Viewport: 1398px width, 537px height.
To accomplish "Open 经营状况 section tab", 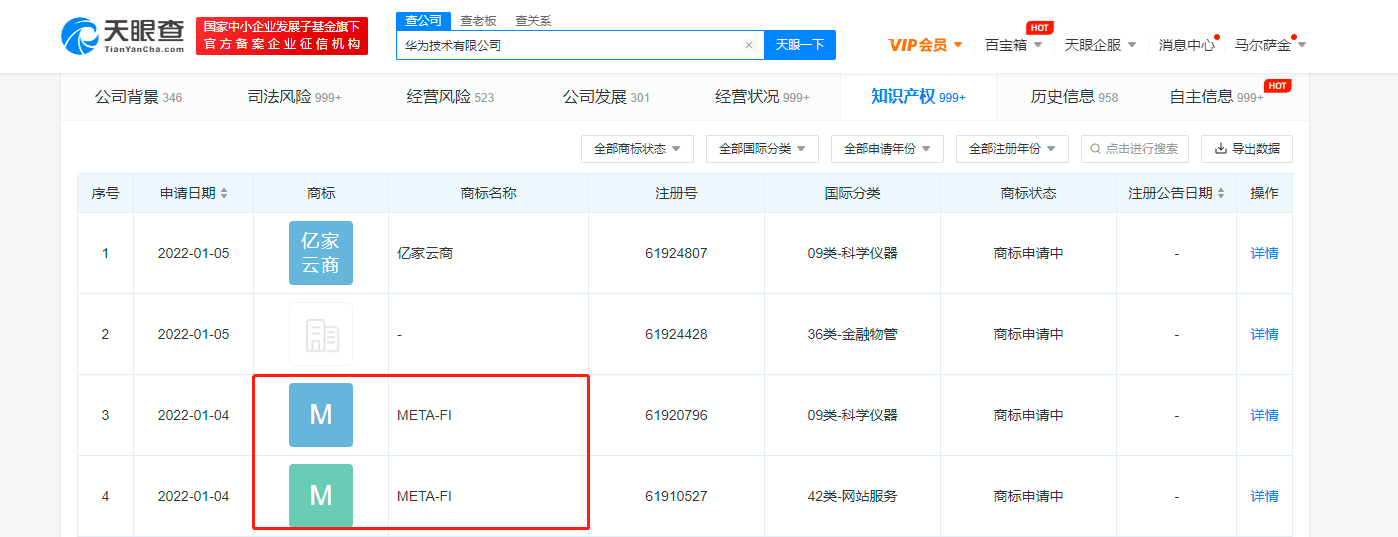I will (762, 97).
